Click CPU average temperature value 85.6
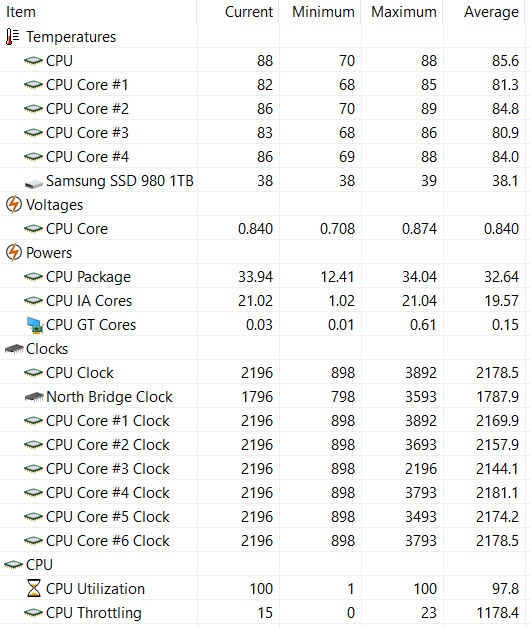 tap(505, 61)
